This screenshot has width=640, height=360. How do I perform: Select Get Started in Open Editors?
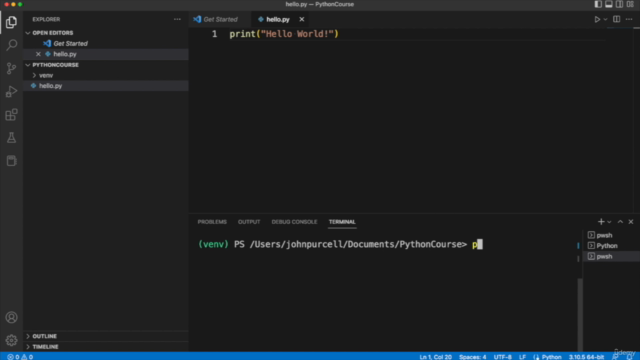tap(106, 43)
